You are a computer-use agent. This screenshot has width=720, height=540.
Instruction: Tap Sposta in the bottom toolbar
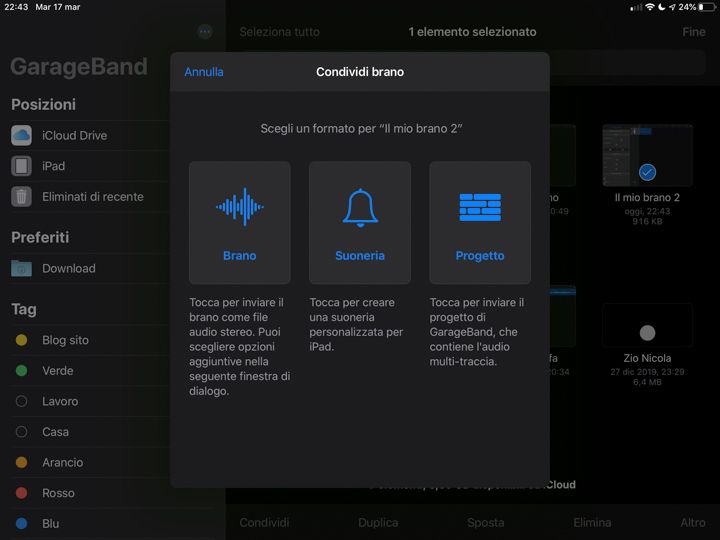(x=485, y=523)
